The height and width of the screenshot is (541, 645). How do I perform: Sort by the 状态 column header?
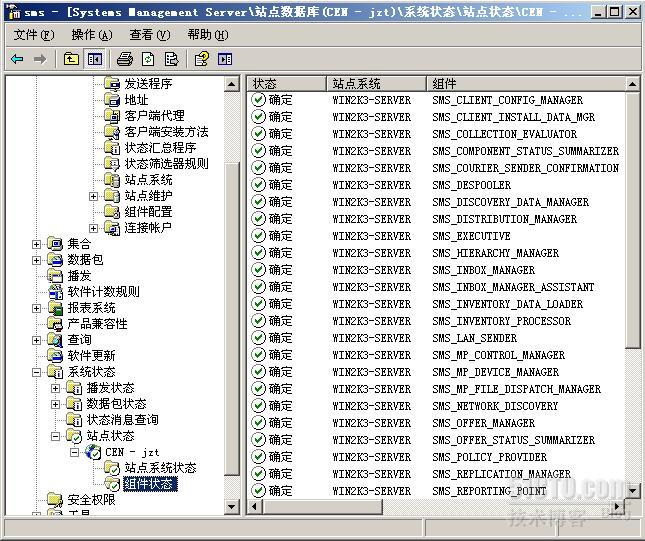click(x=287, y=84)
